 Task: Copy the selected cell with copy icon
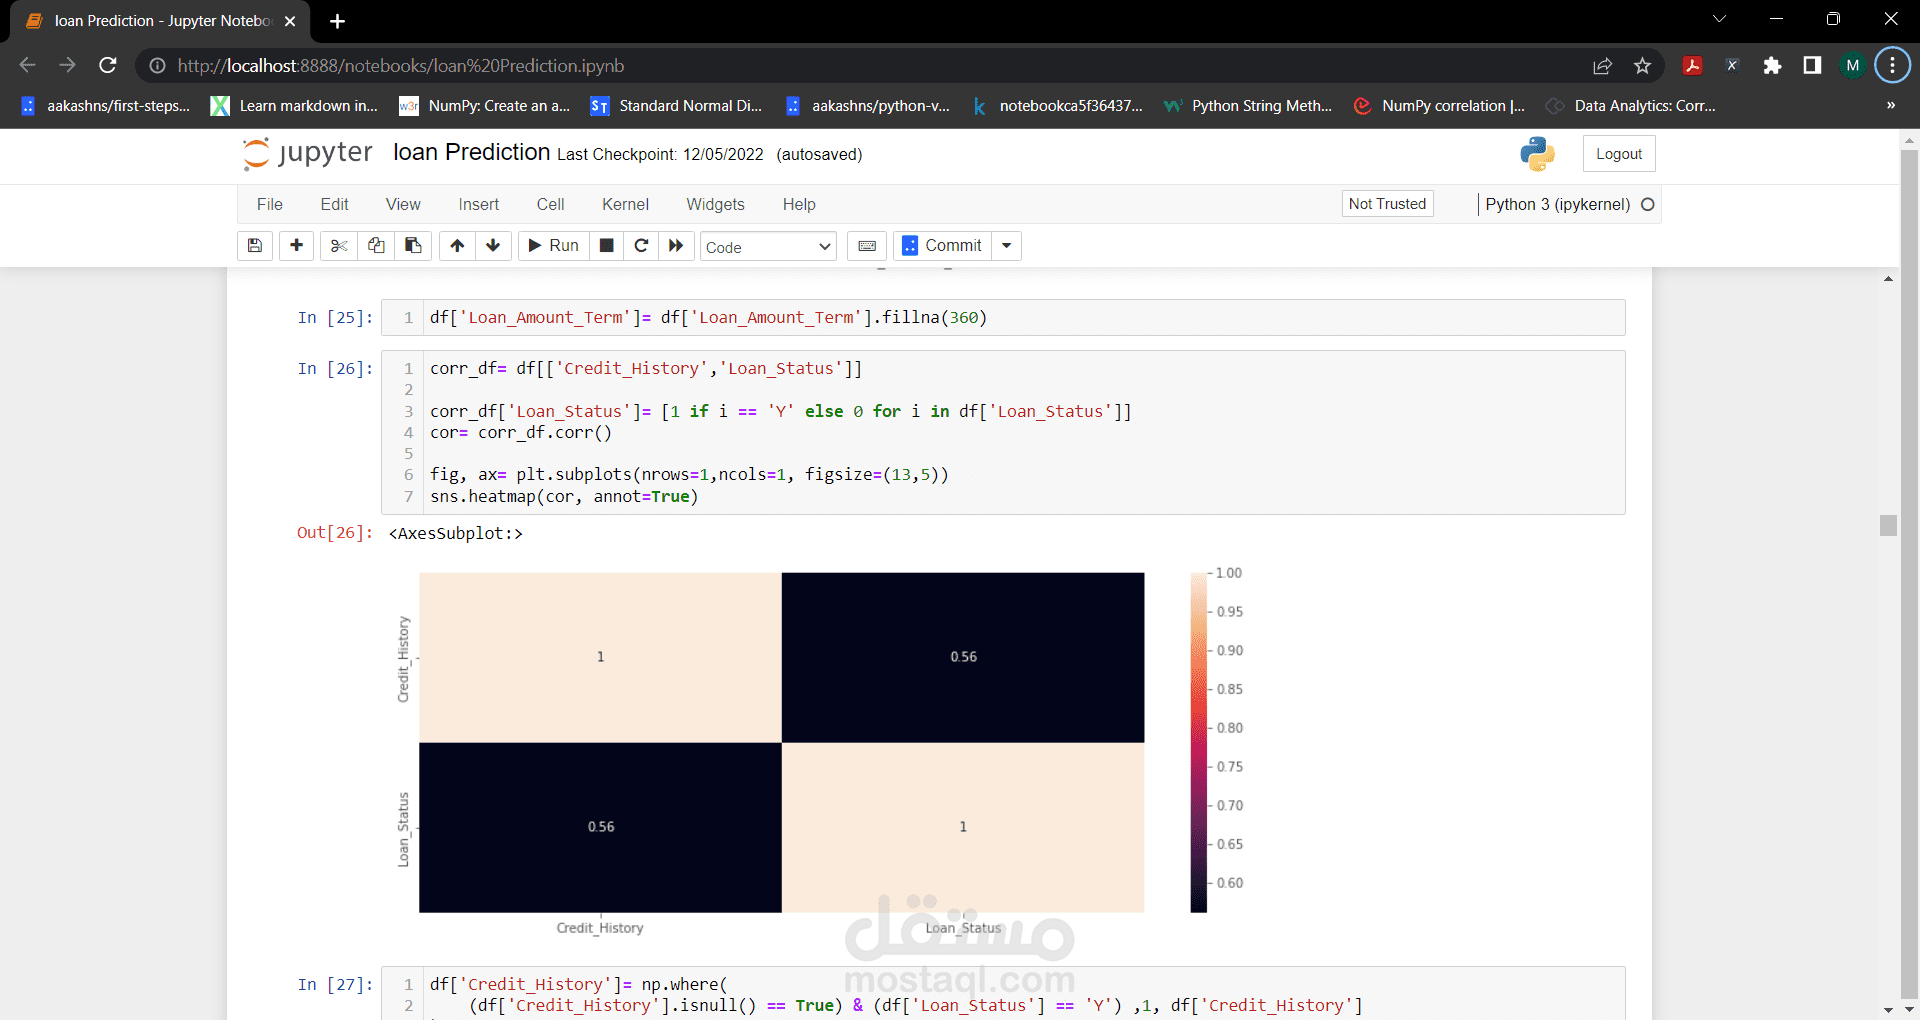tap(375, 246)
